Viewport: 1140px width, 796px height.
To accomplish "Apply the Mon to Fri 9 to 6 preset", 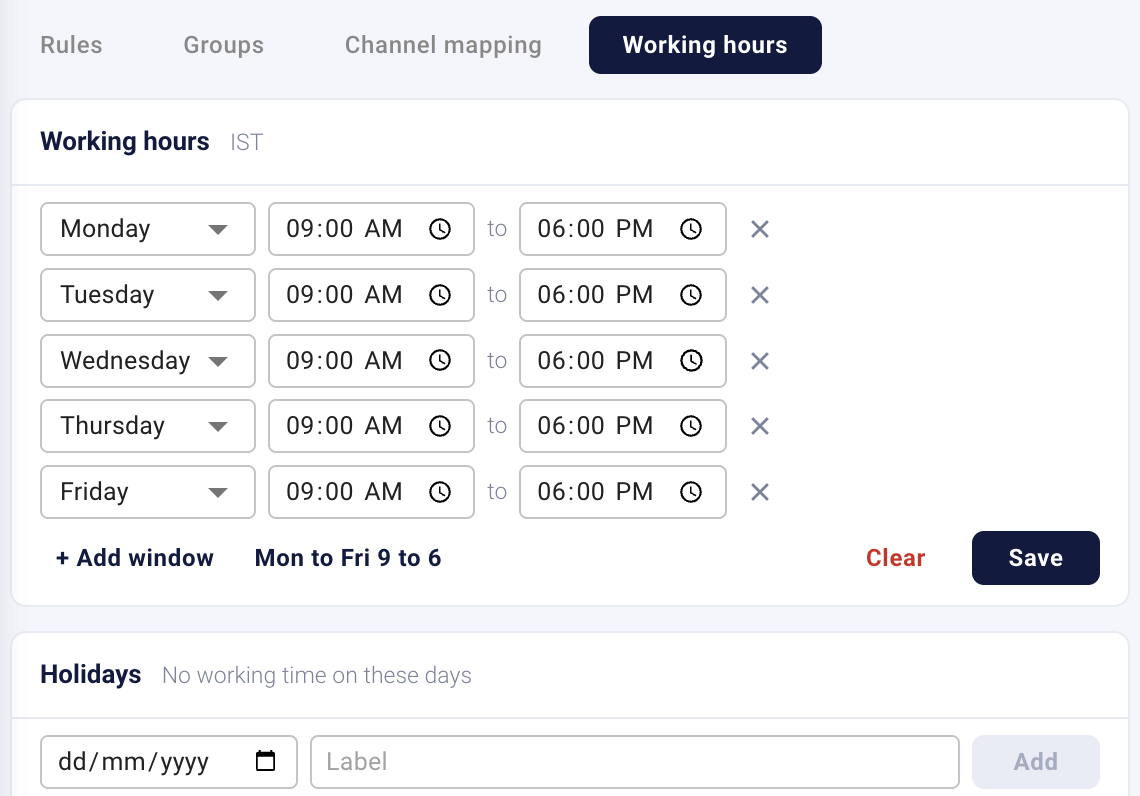I will pyautogui.click(x=348, y=558).
